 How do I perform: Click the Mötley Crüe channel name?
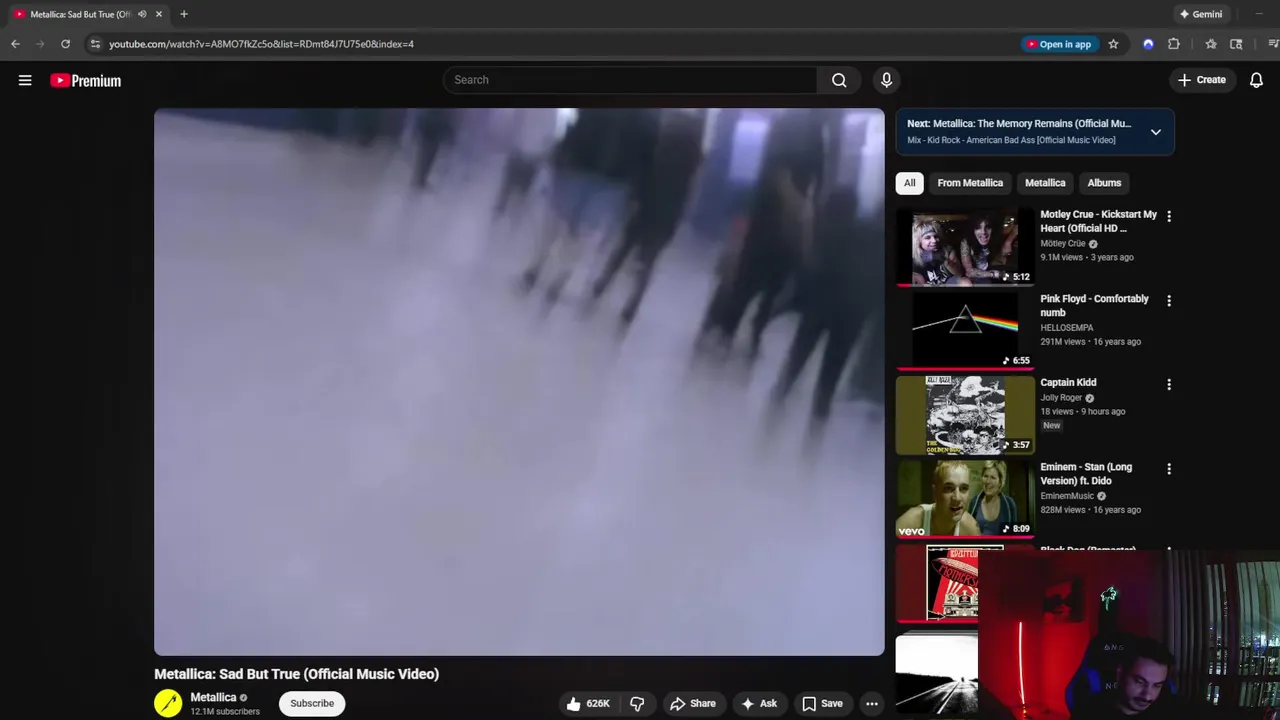click(x=1062, y=244)
